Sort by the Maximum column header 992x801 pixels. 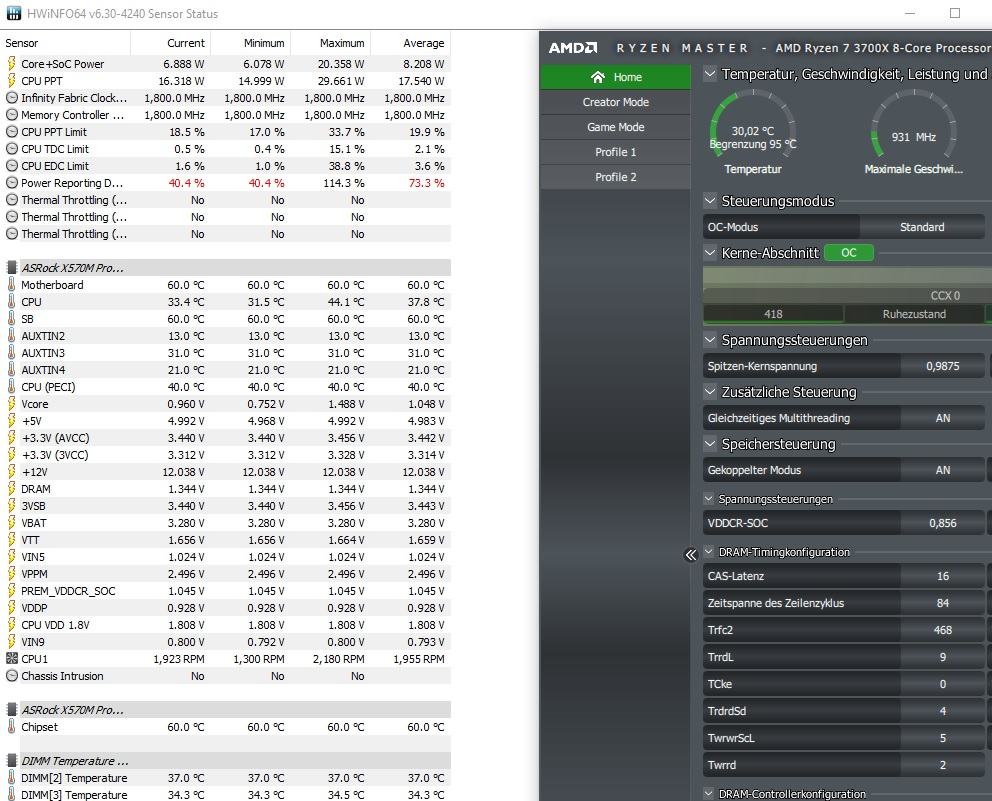pos(330,43)
